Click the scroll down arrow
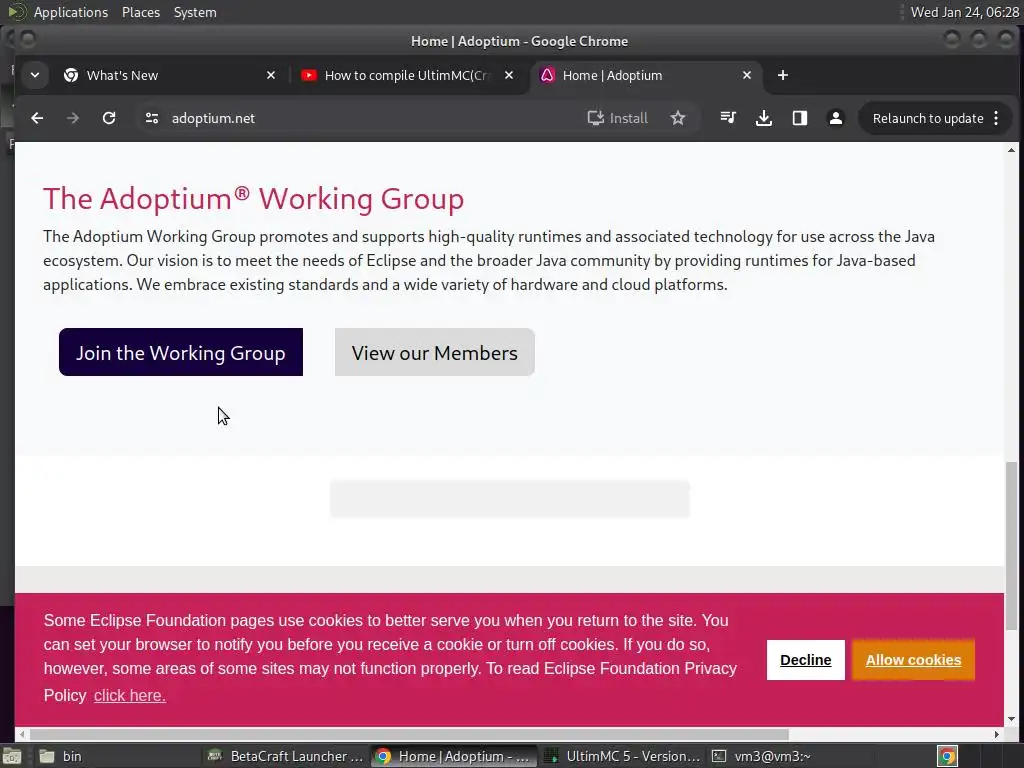This screenshot has width=1024, height=768. coord(1011,718)
